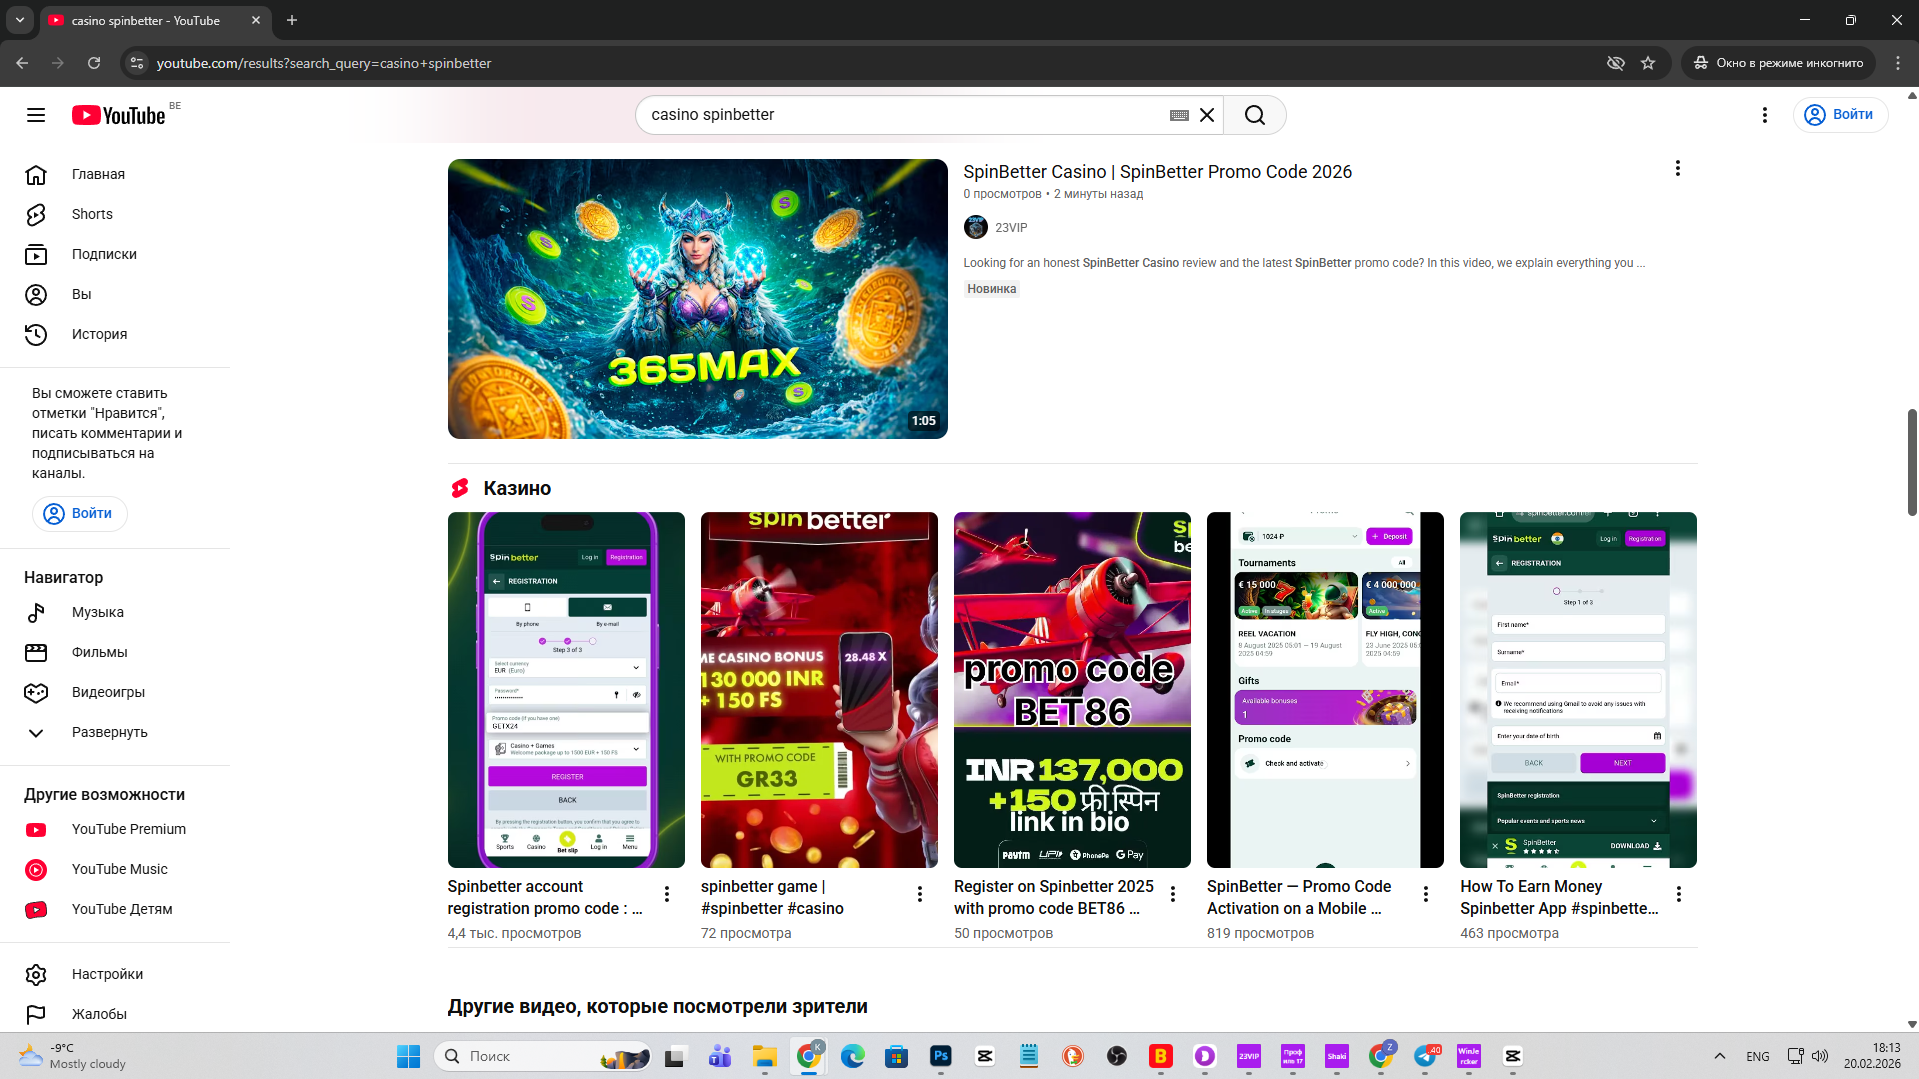Open the YouTube hamburger guide menu
Image resolution: width=1919 pixels, height=1079 pixels.
pyautogui.click(x=36, y=115)
